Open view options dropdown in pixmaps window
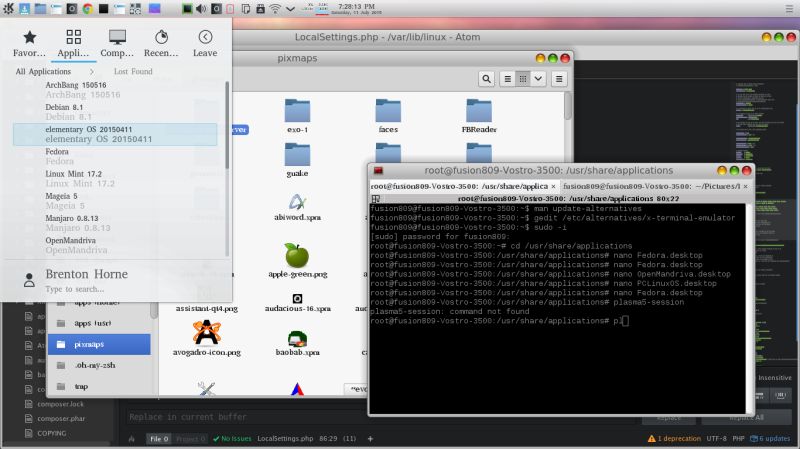This screenshot has width=800, height=449. pyautogui.click(x=538, y=79)
